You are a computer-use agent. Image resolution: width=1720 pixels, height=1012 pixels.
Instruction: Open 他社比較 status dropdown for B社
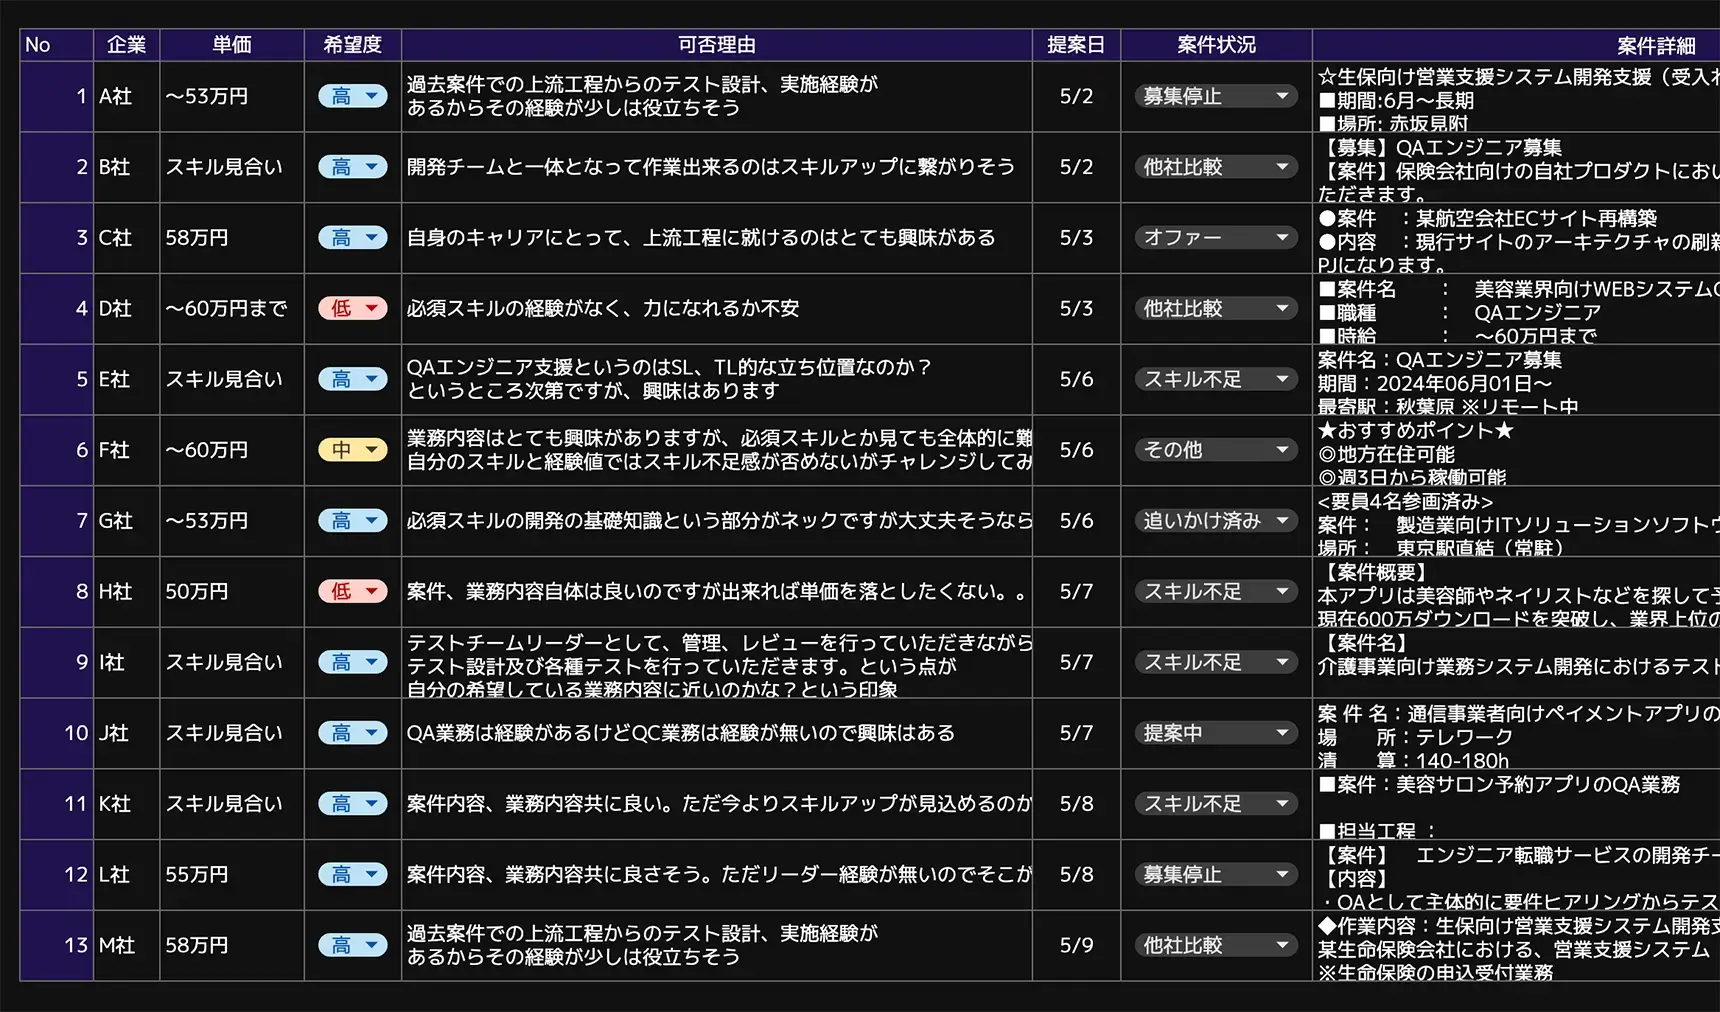click(1216, 167)
